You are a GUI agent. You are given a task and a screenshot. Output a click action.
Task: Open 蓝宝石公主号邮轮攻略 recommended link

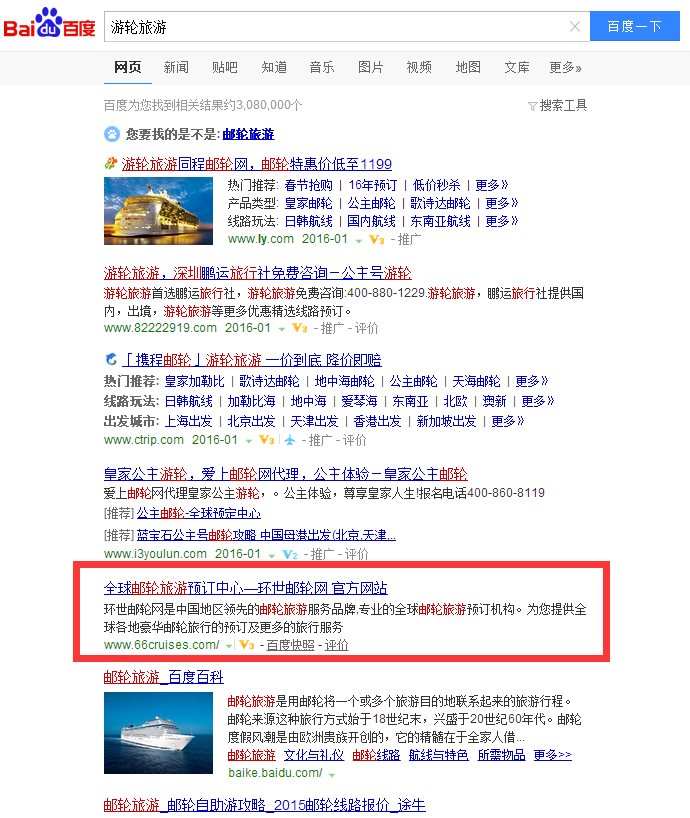click(266, 535)
